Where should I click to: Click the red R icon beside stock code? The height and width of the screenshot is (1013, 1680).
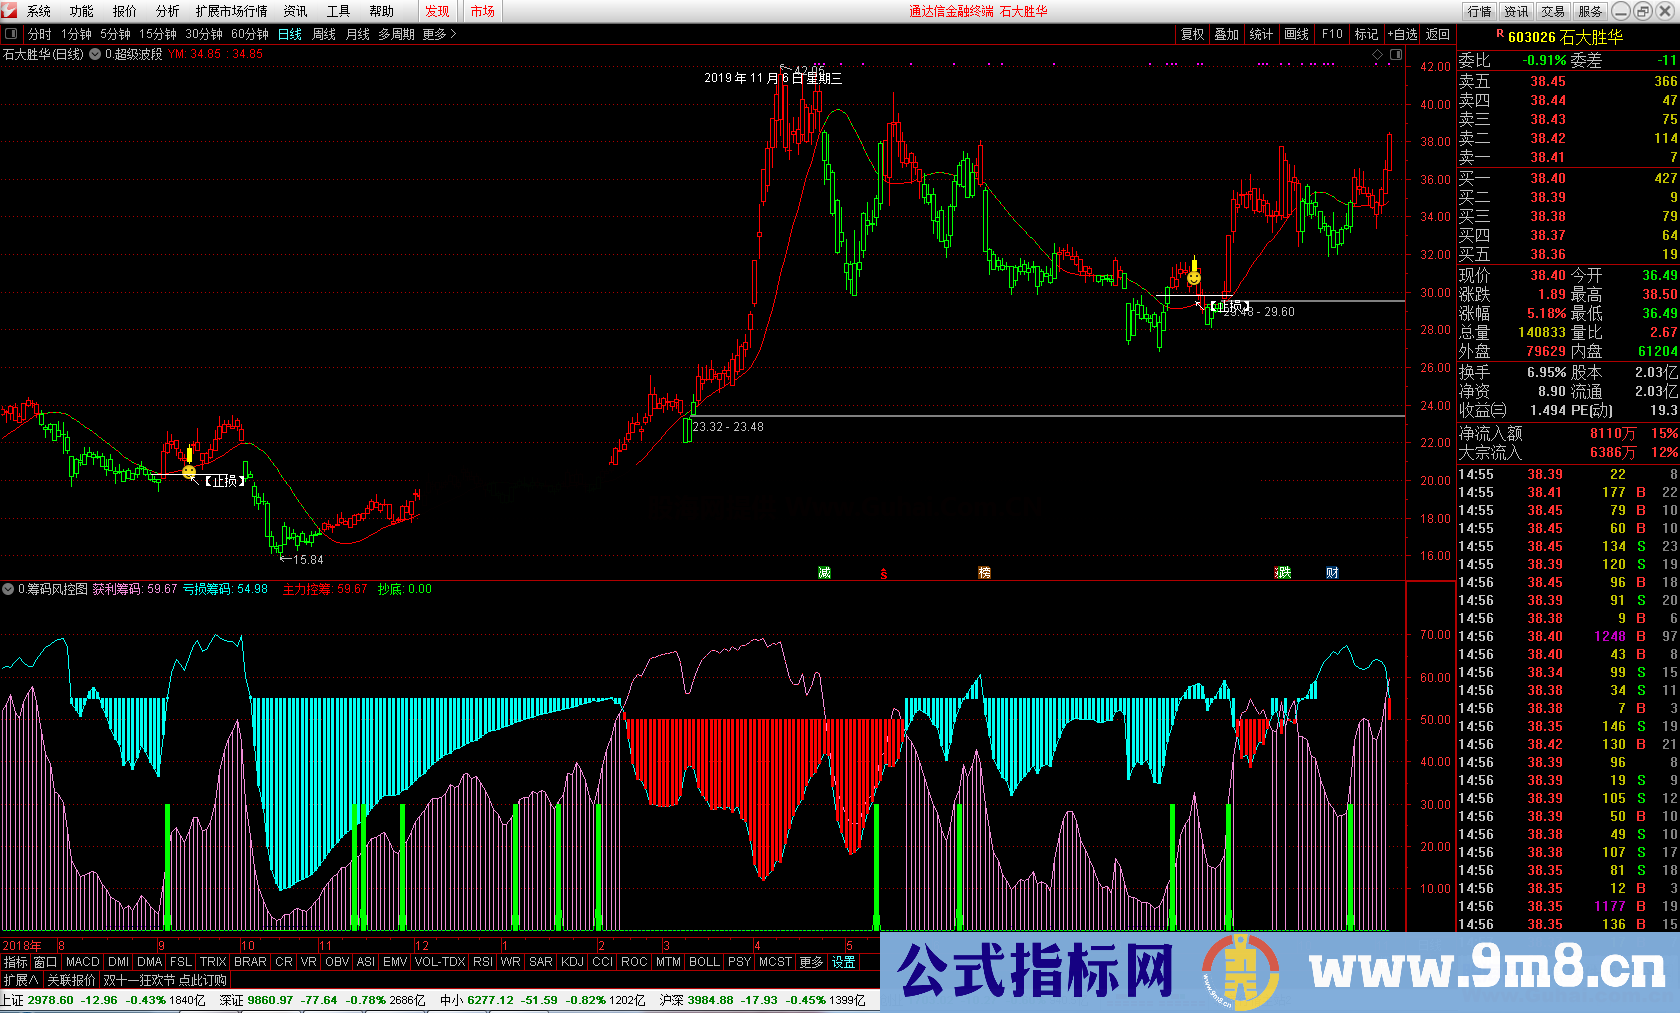[x=1499, y=35]
